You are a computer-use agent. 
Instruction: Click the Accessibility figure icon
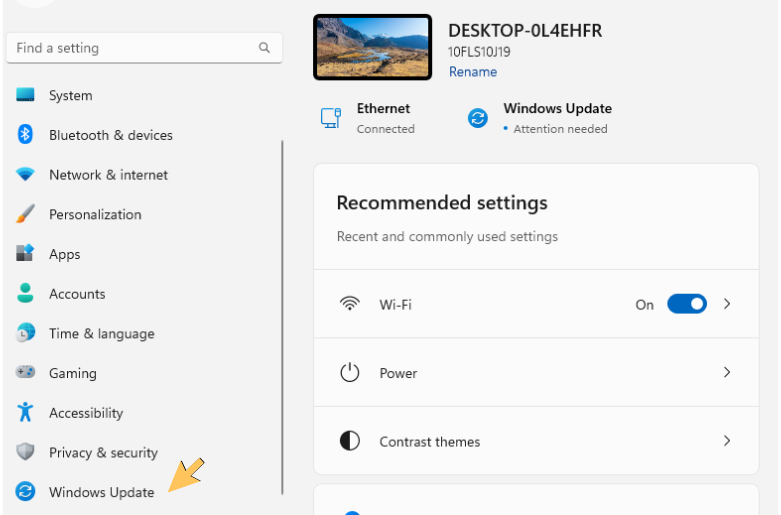[x=25, y=412]
